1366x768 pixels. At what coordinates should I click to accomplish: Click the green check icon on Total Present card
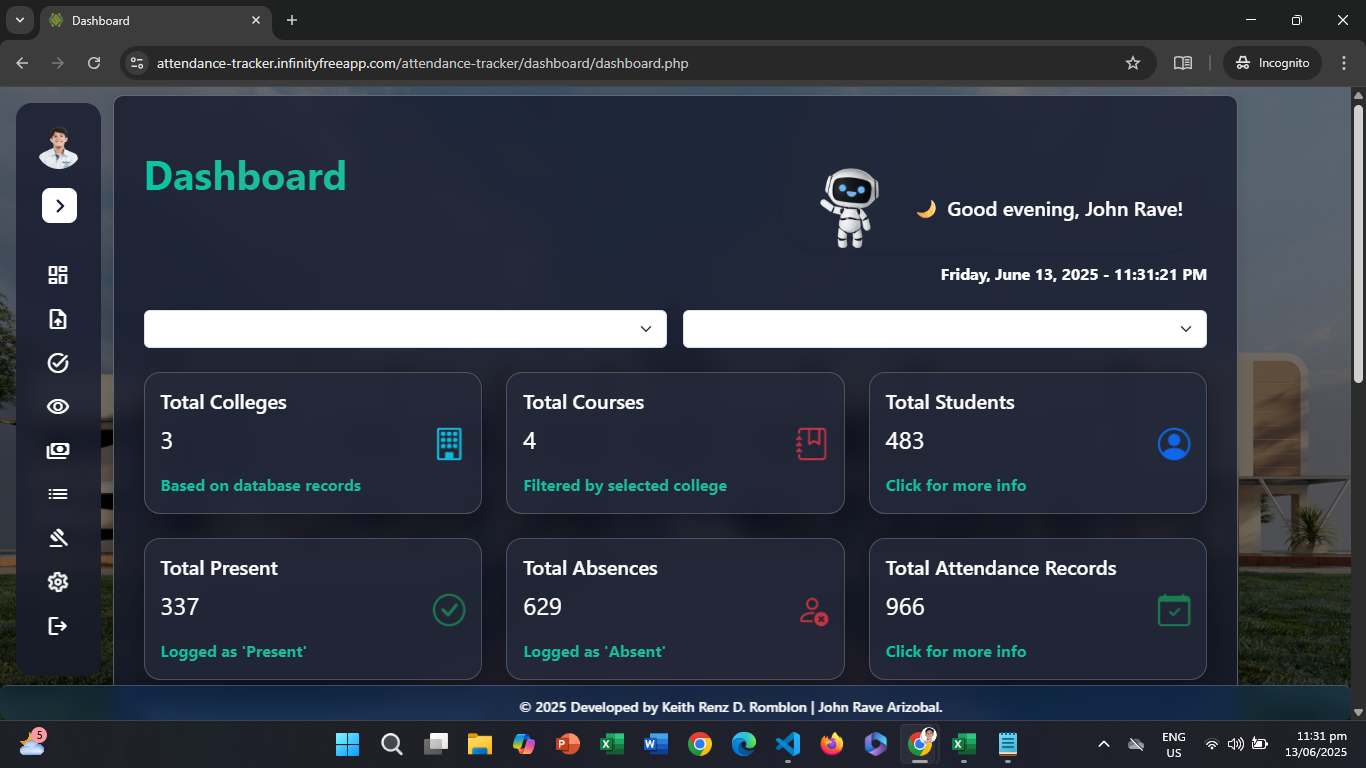click(449, 610)
